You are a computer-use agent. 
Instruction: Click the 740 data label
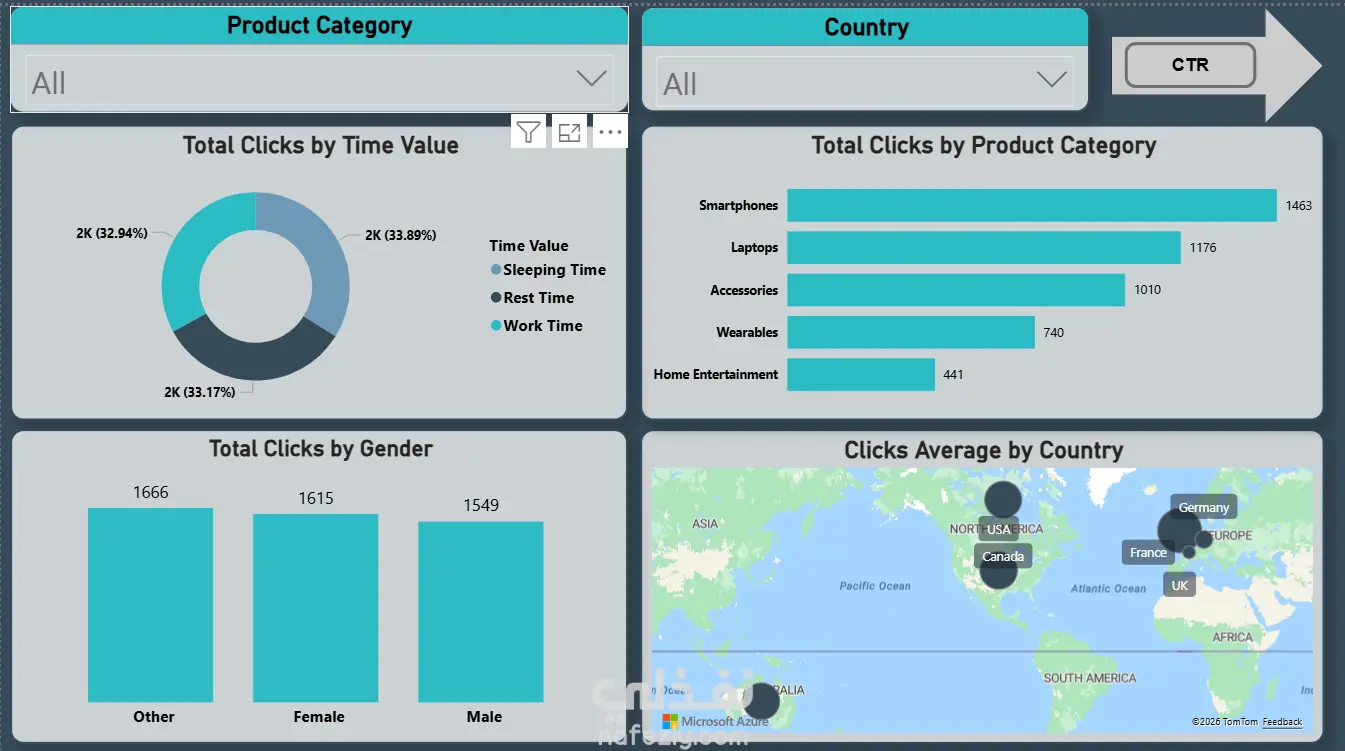click(1054, 333)
